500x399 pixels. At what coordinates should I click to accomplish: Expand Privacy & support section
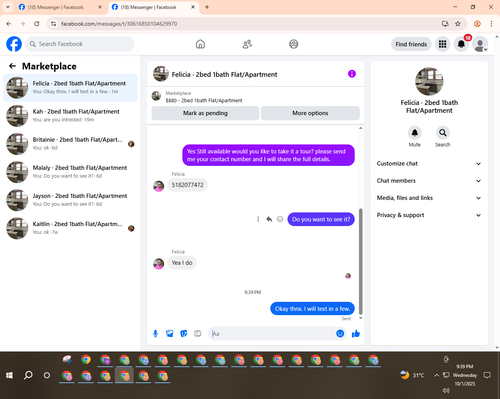[x=429, y=215]
